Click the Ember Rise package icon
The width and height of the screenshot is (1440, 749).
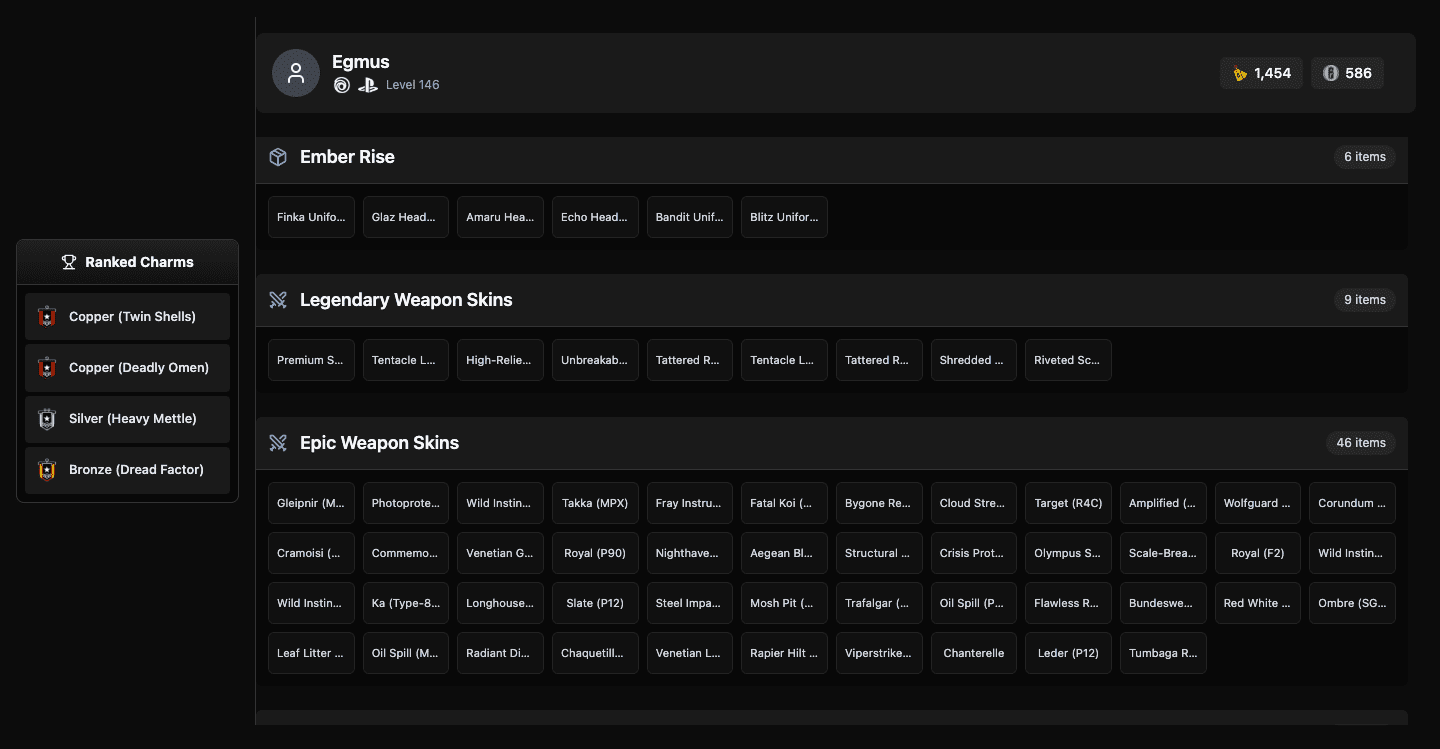click(278, 157)
